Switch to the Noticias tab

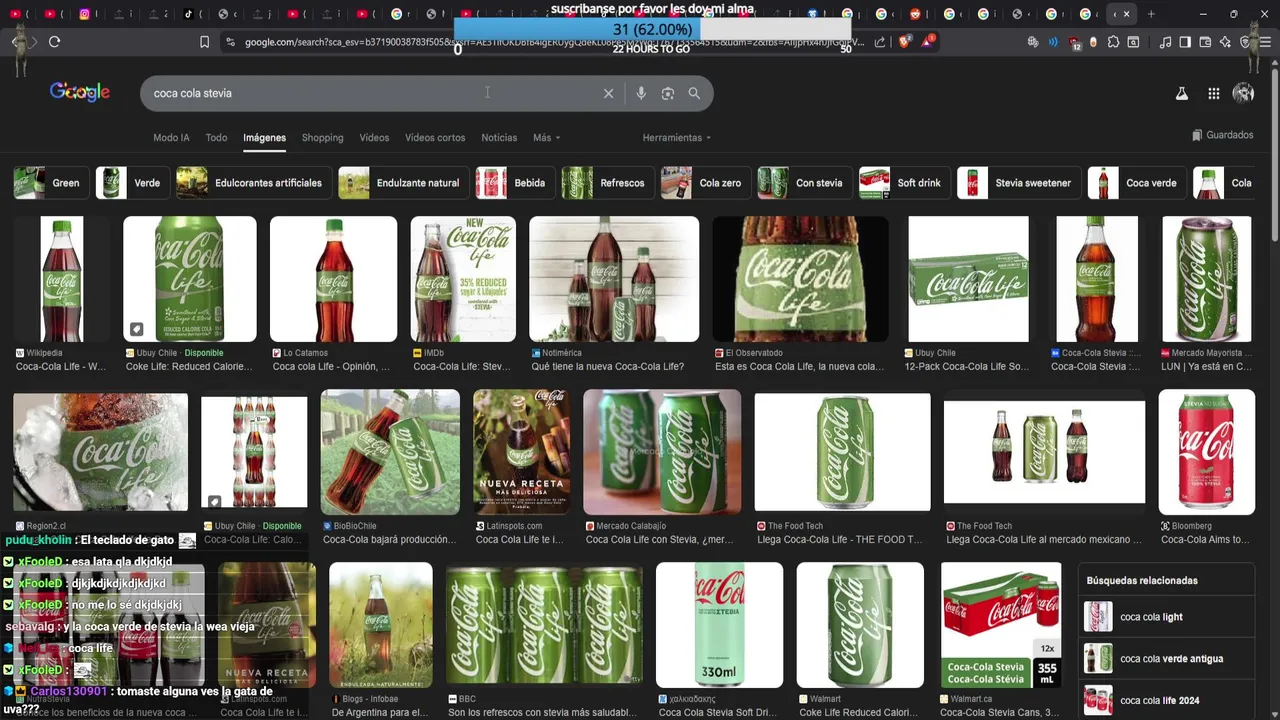[499, 138]
